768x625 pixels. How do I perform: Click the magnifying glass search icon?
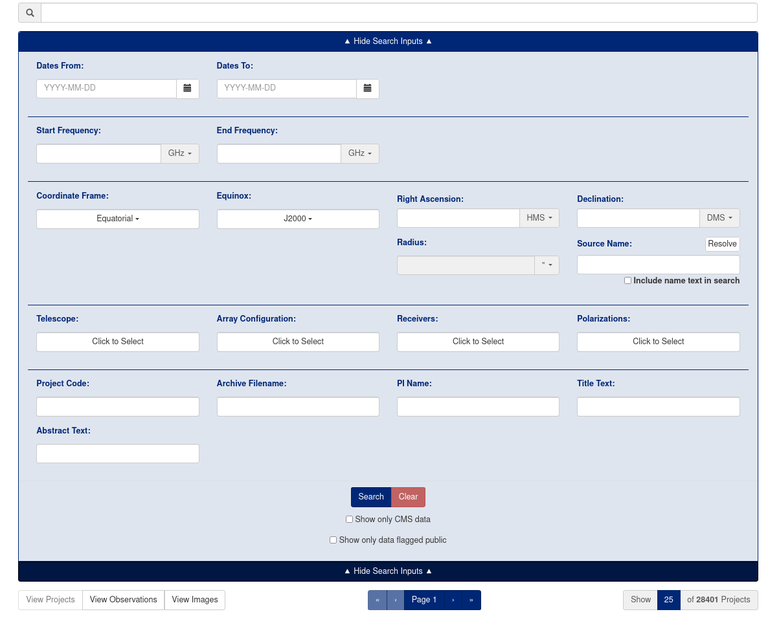tap(29, 13)
